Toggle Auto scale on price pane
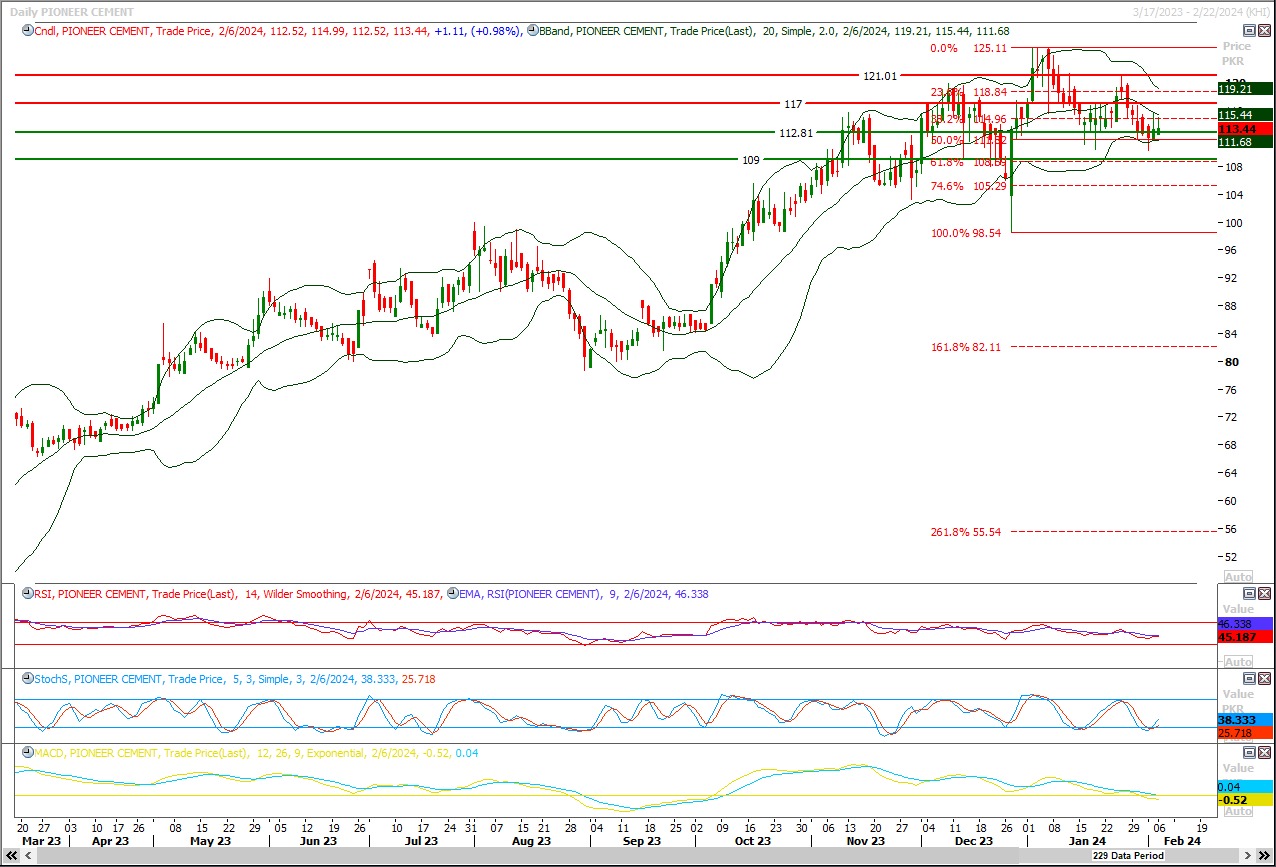This screenshot has width=1276, height=867. click(1238, 577)
